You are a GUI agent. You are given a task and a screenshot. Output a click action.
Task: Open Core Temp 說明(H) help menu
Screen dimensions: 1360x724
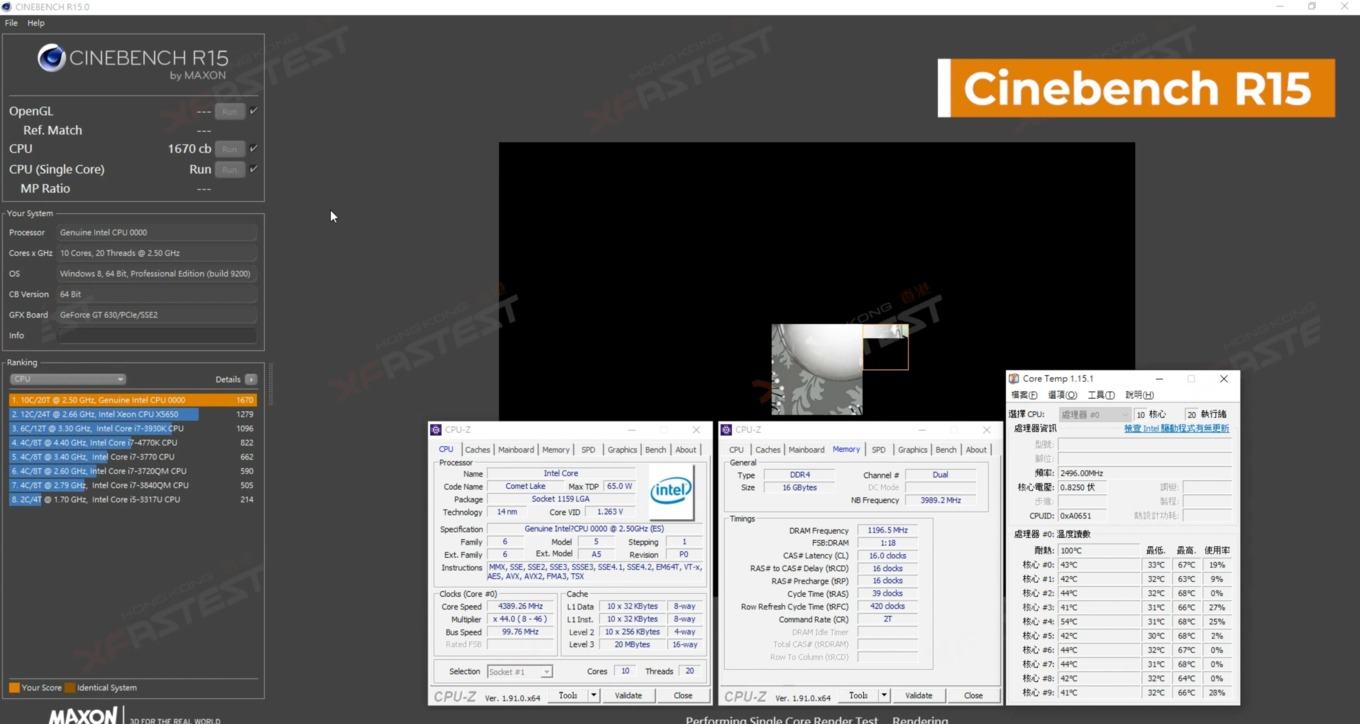point(1139,395)
